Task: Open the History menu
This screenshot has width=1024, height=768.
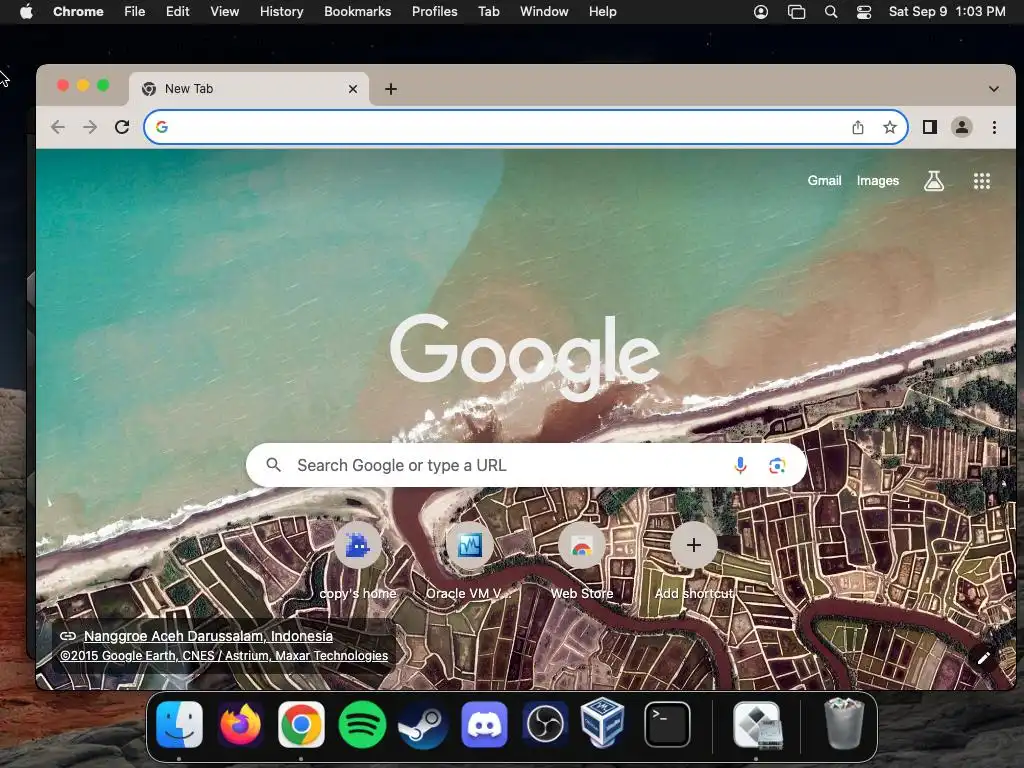Action: coord(281,12)
